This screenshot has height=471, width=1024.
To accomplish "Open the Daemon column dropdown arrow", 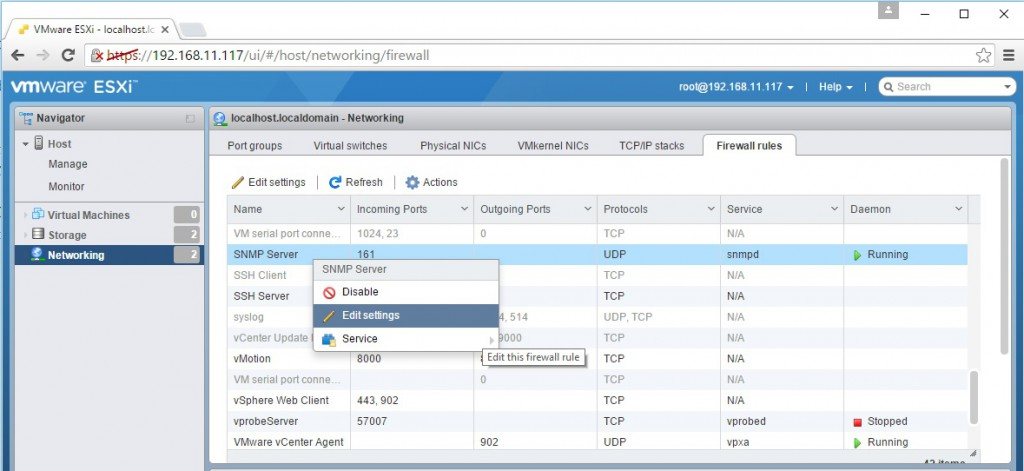I will [x=958, y=209].
